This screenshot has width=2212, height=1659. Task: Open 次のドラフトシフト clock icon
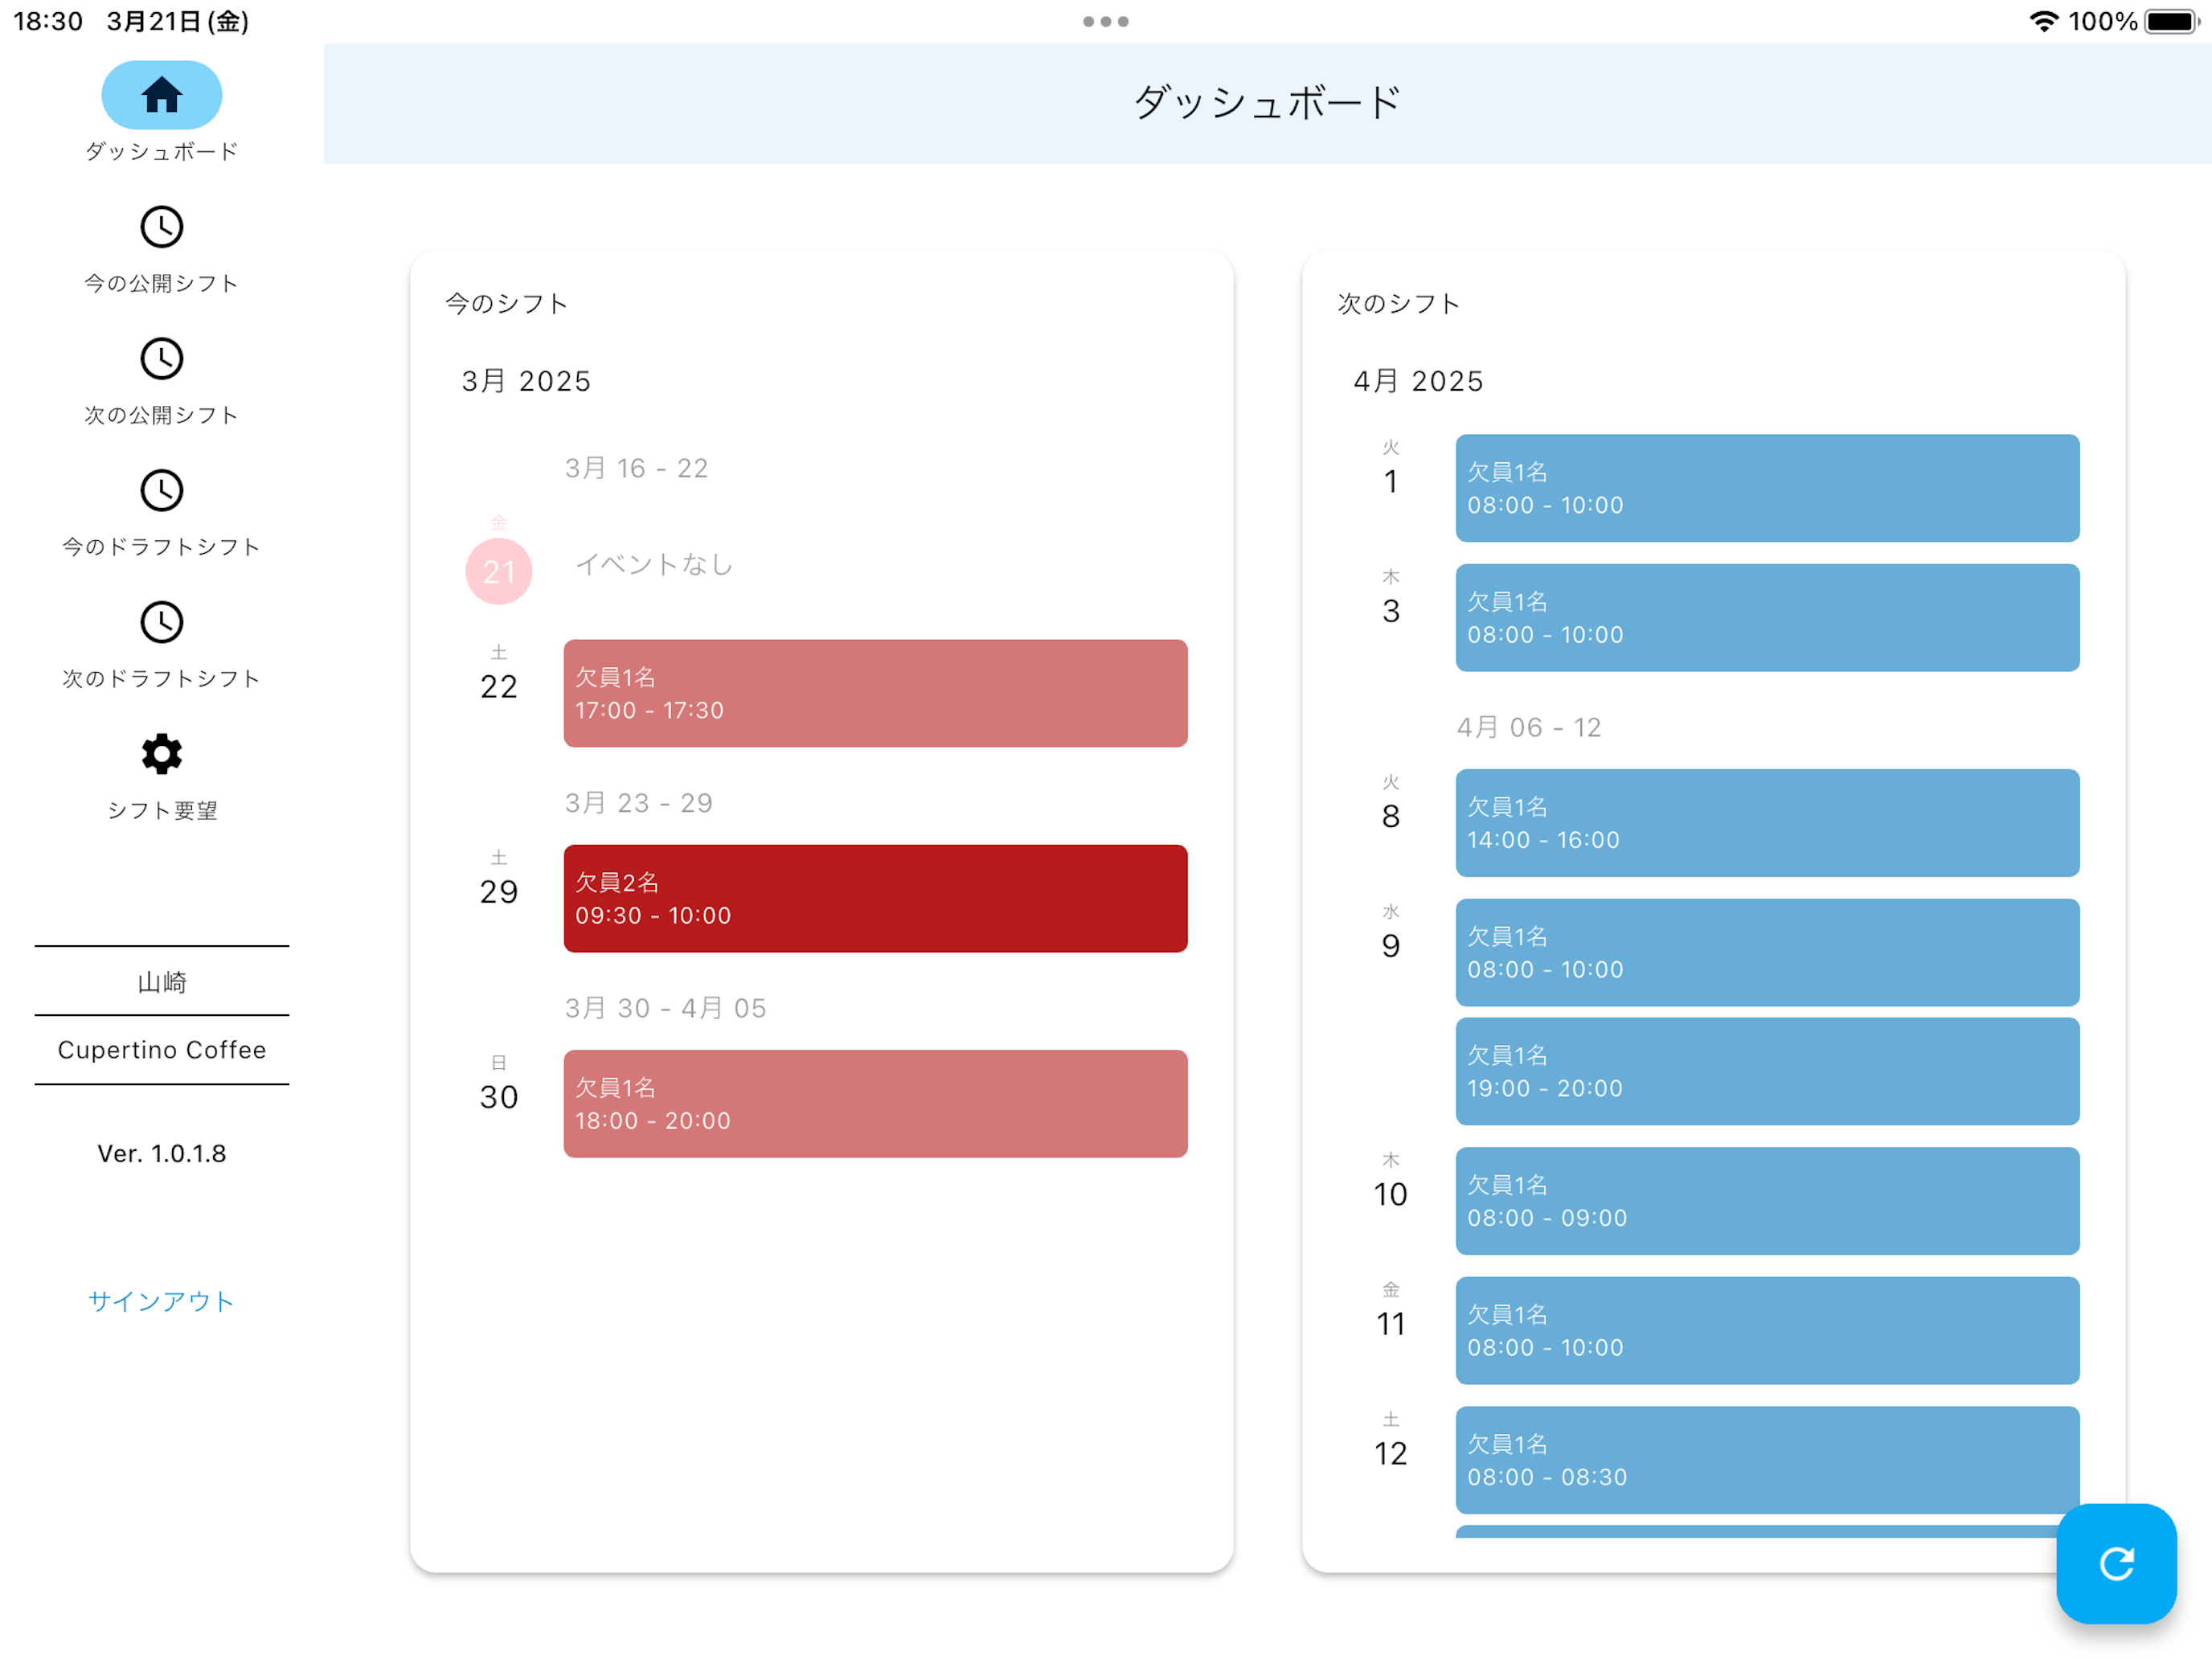tap(161, 623)
